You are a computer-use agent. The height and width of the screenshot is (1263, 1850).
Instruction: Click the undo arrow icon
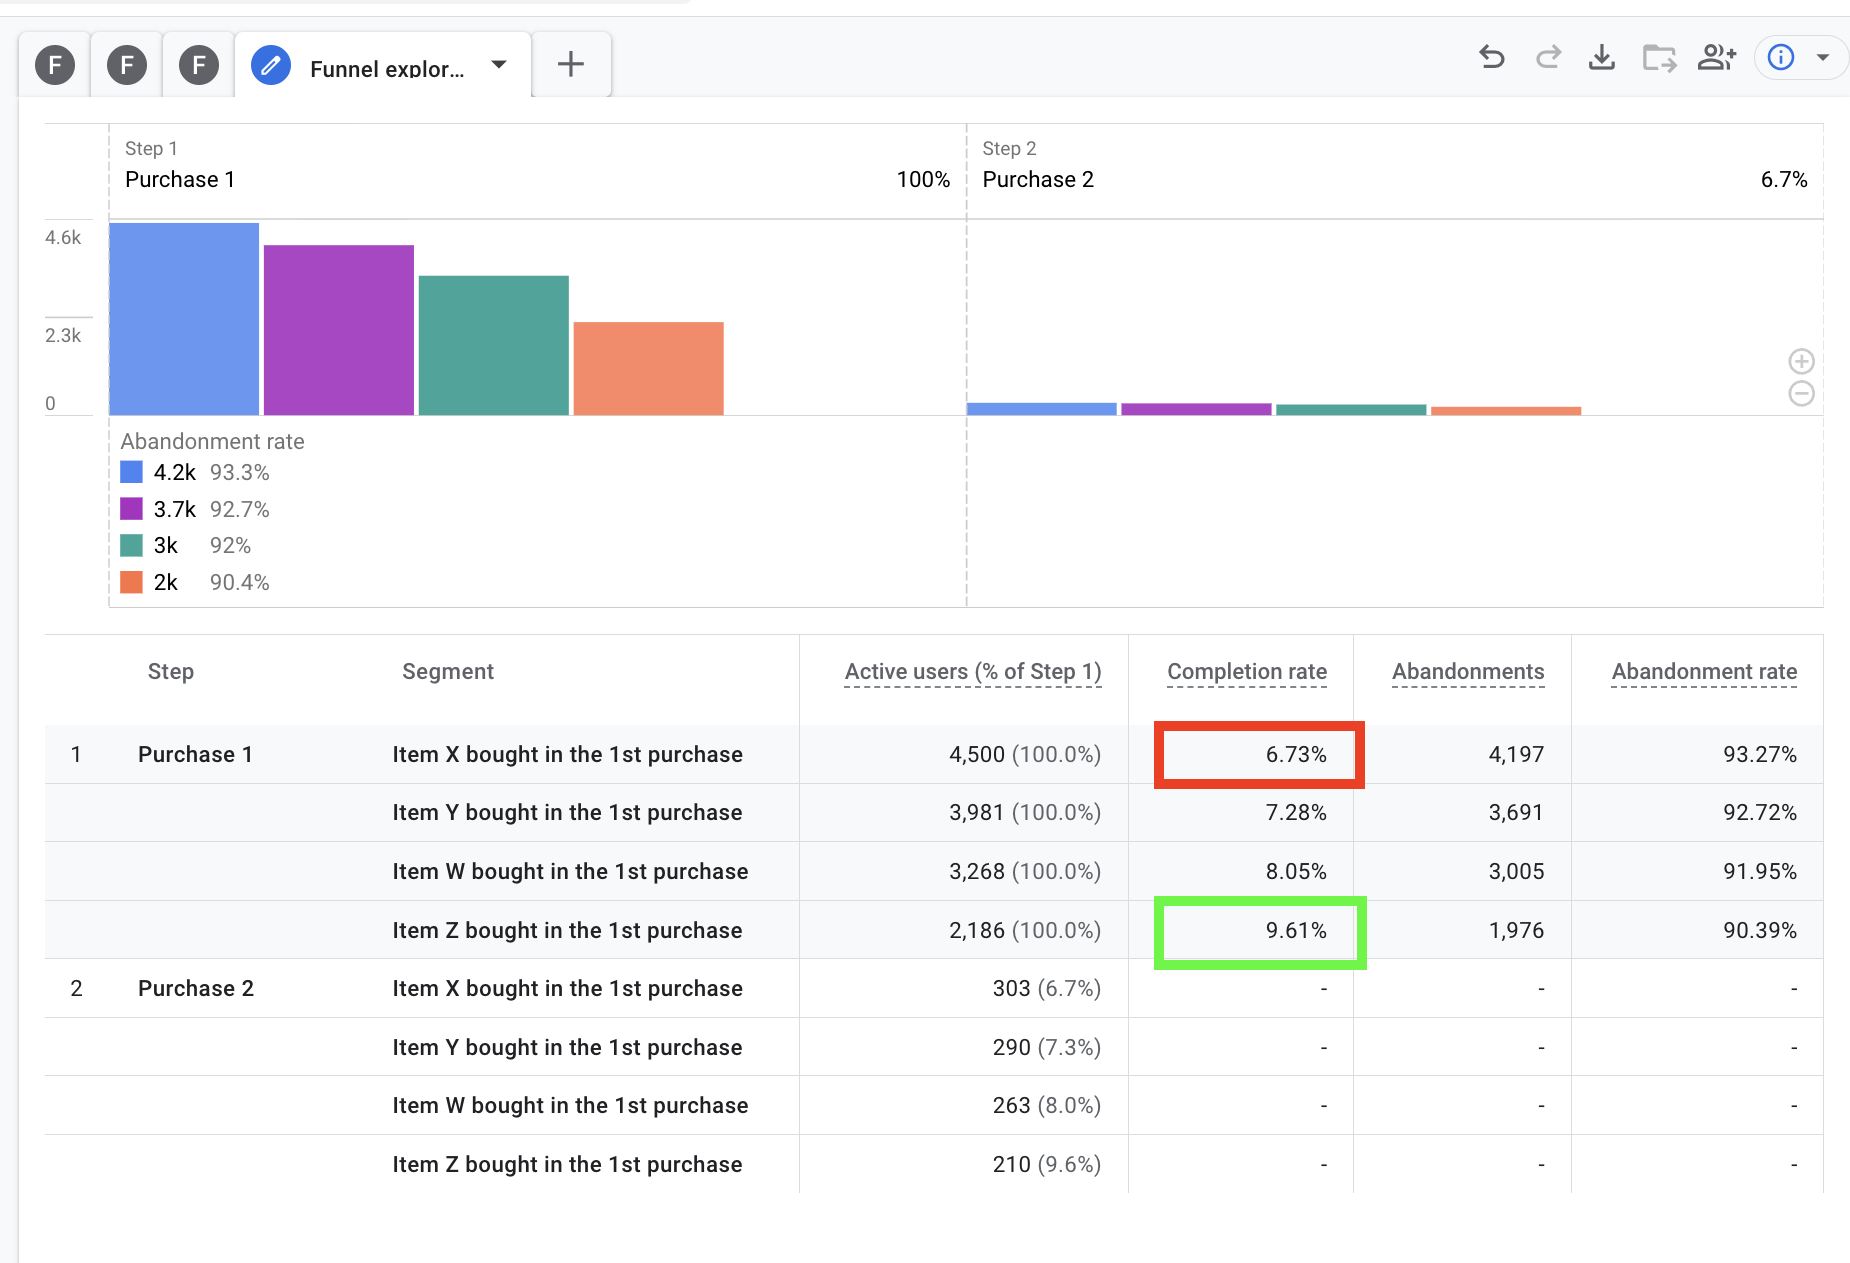[1492, 58]
